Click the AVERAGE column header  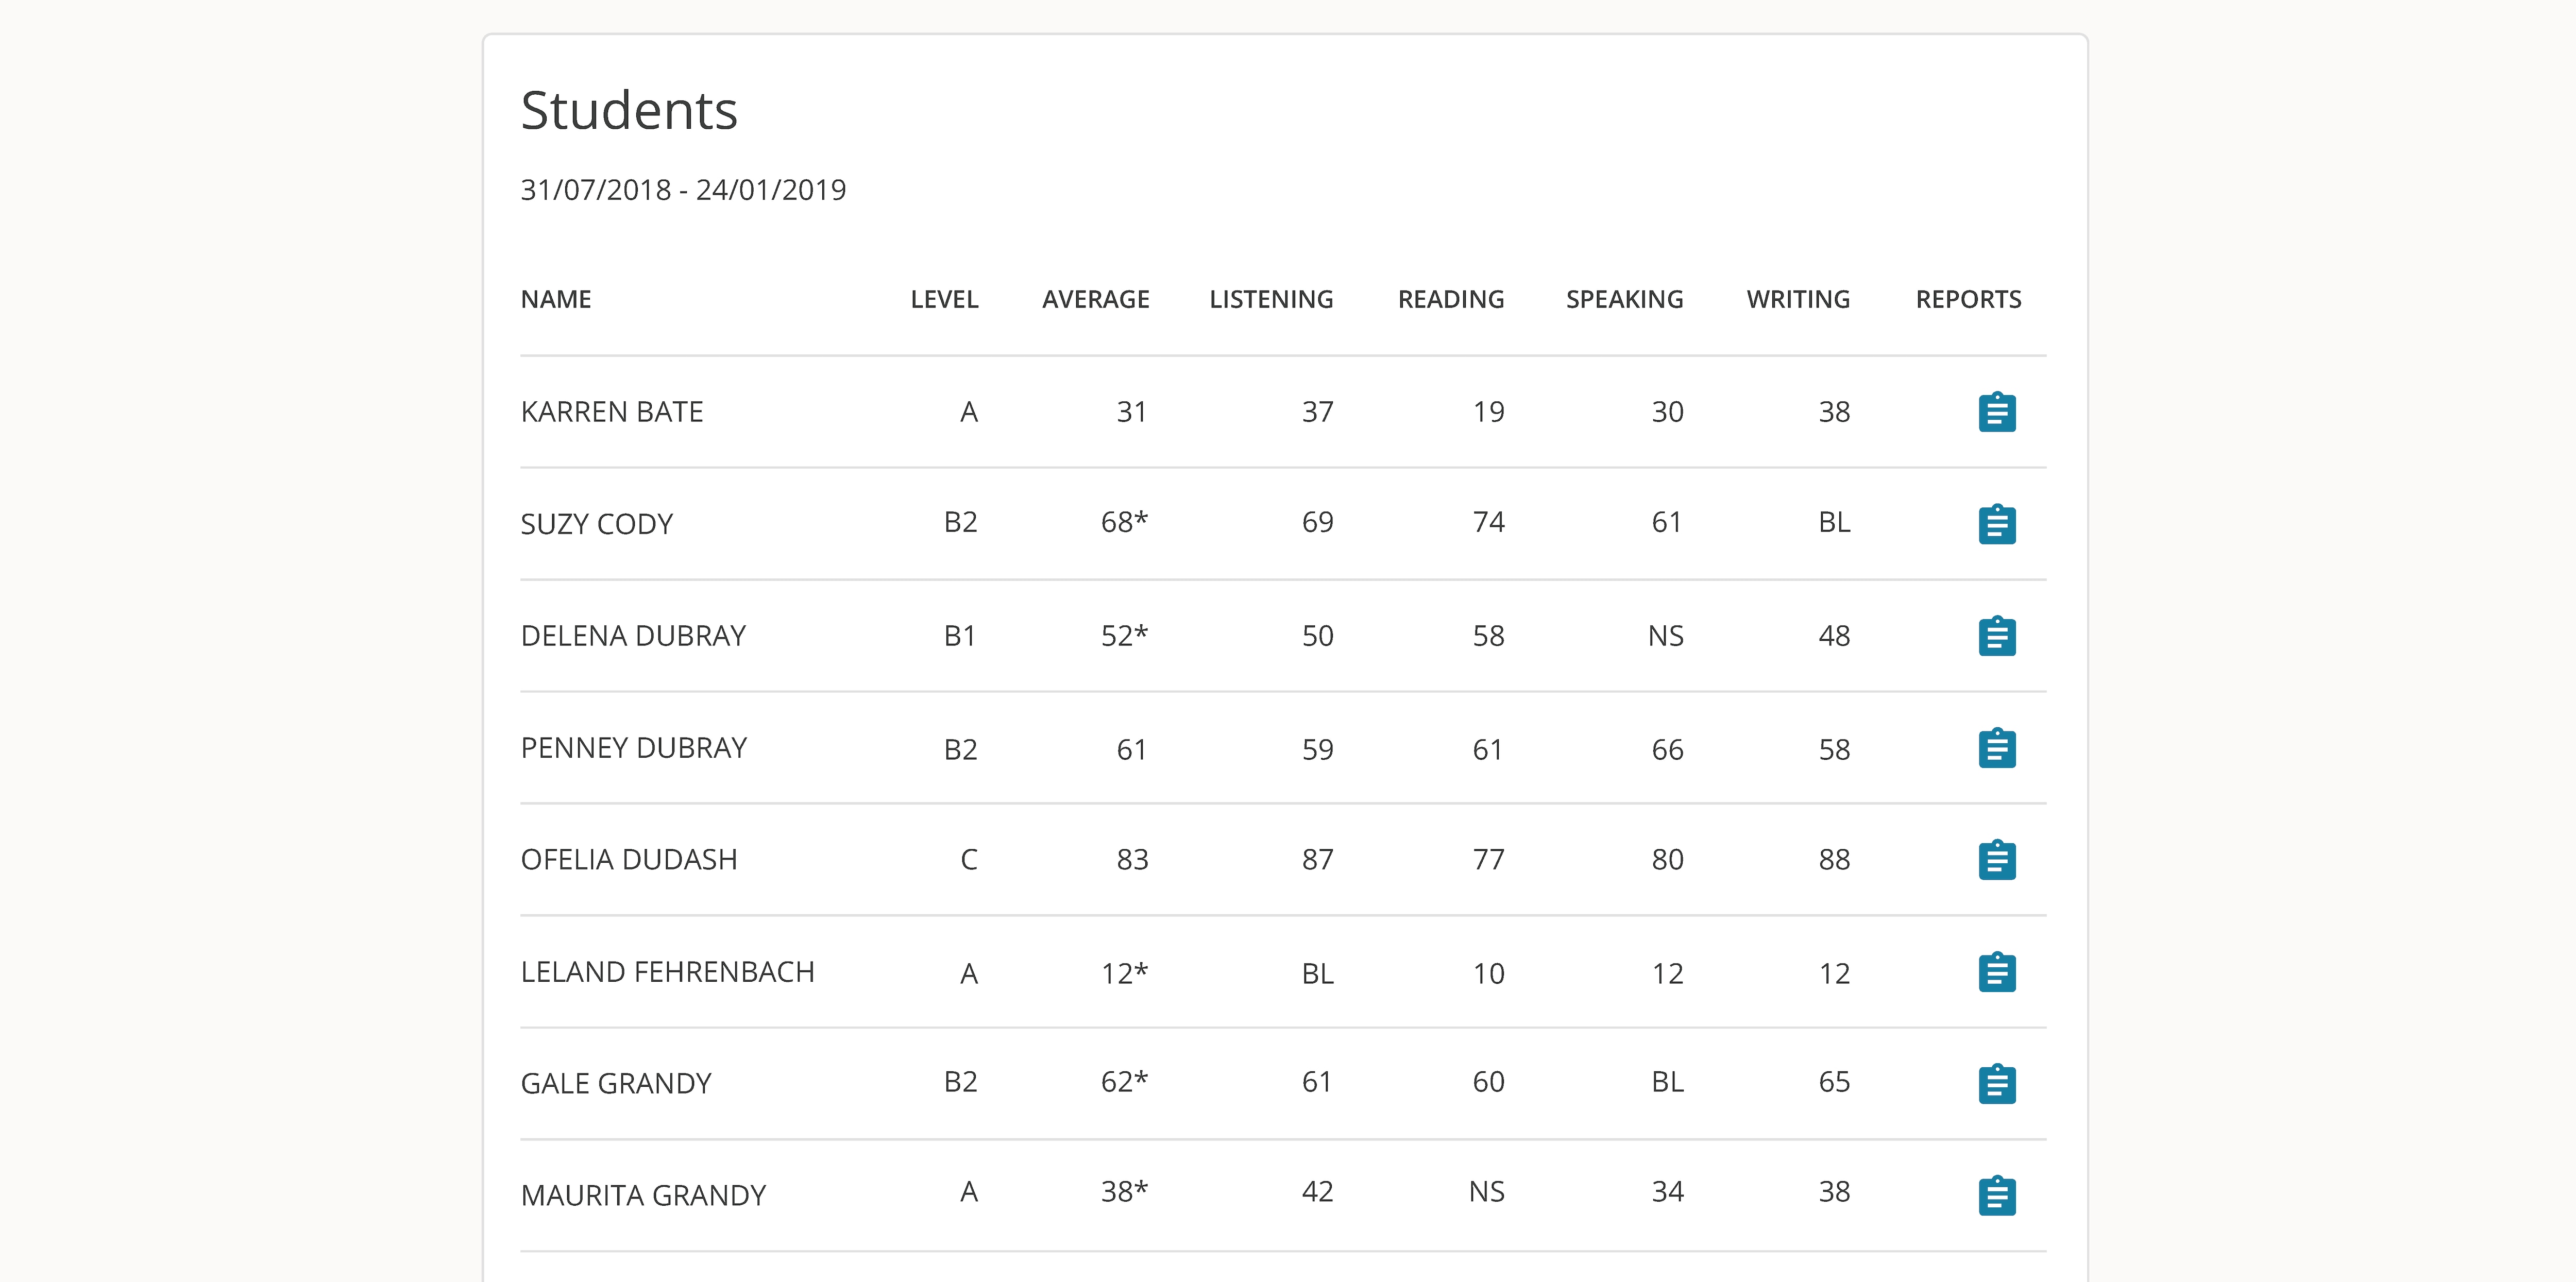pos(1095,299)
